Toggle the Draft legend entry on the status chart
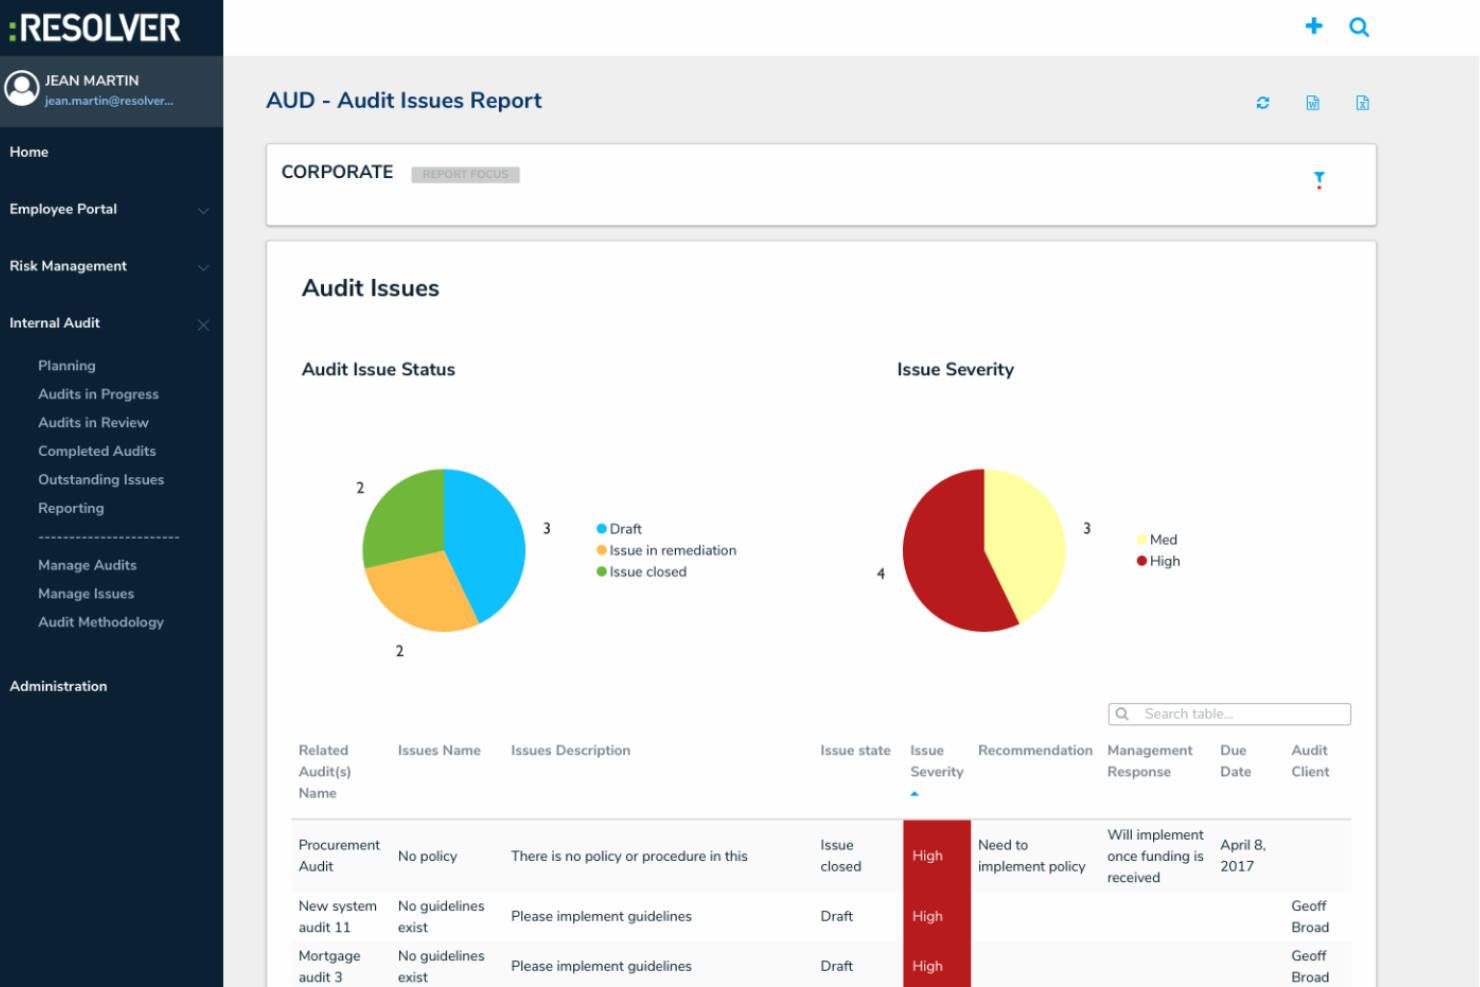Viewport: 1480px width, 987px height. pos(620,528)
